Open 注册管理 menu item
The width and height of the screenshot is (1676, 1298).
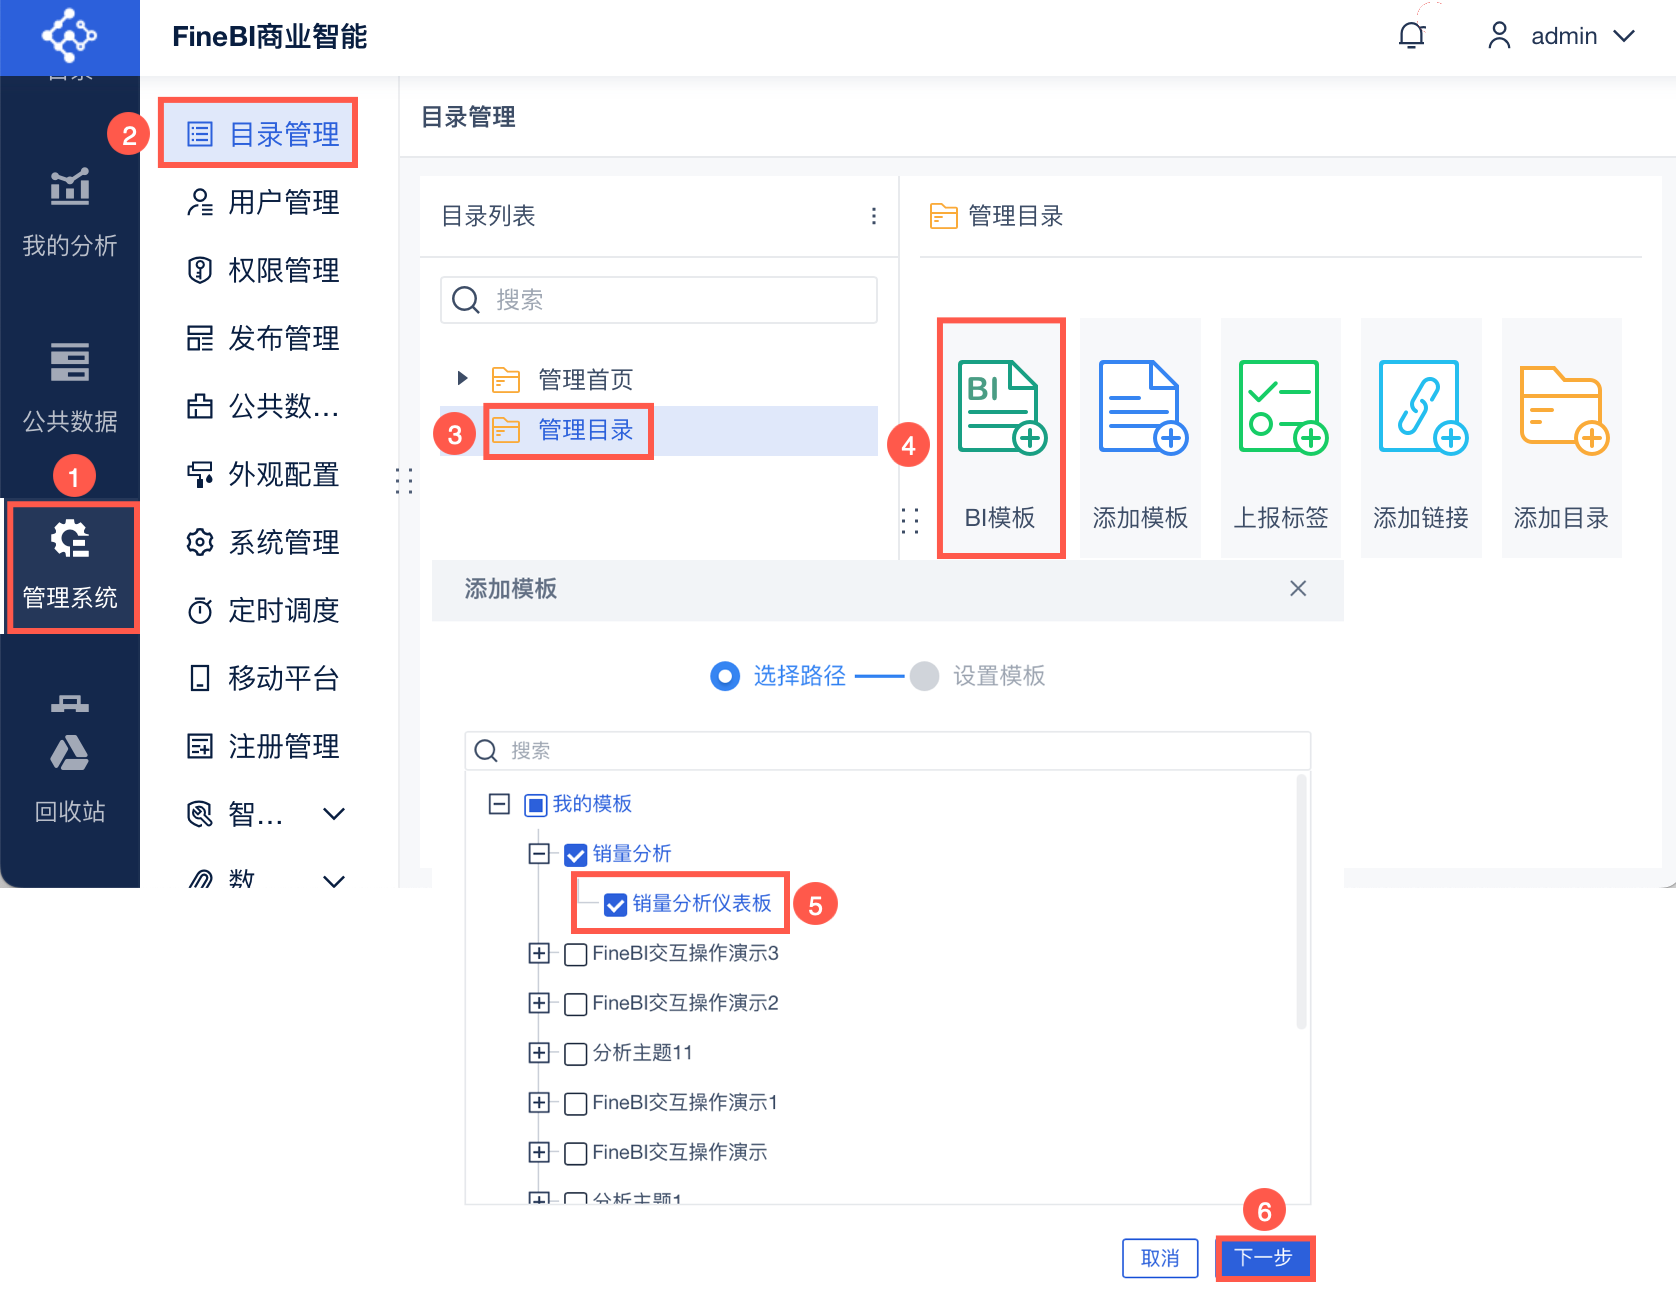264,746
